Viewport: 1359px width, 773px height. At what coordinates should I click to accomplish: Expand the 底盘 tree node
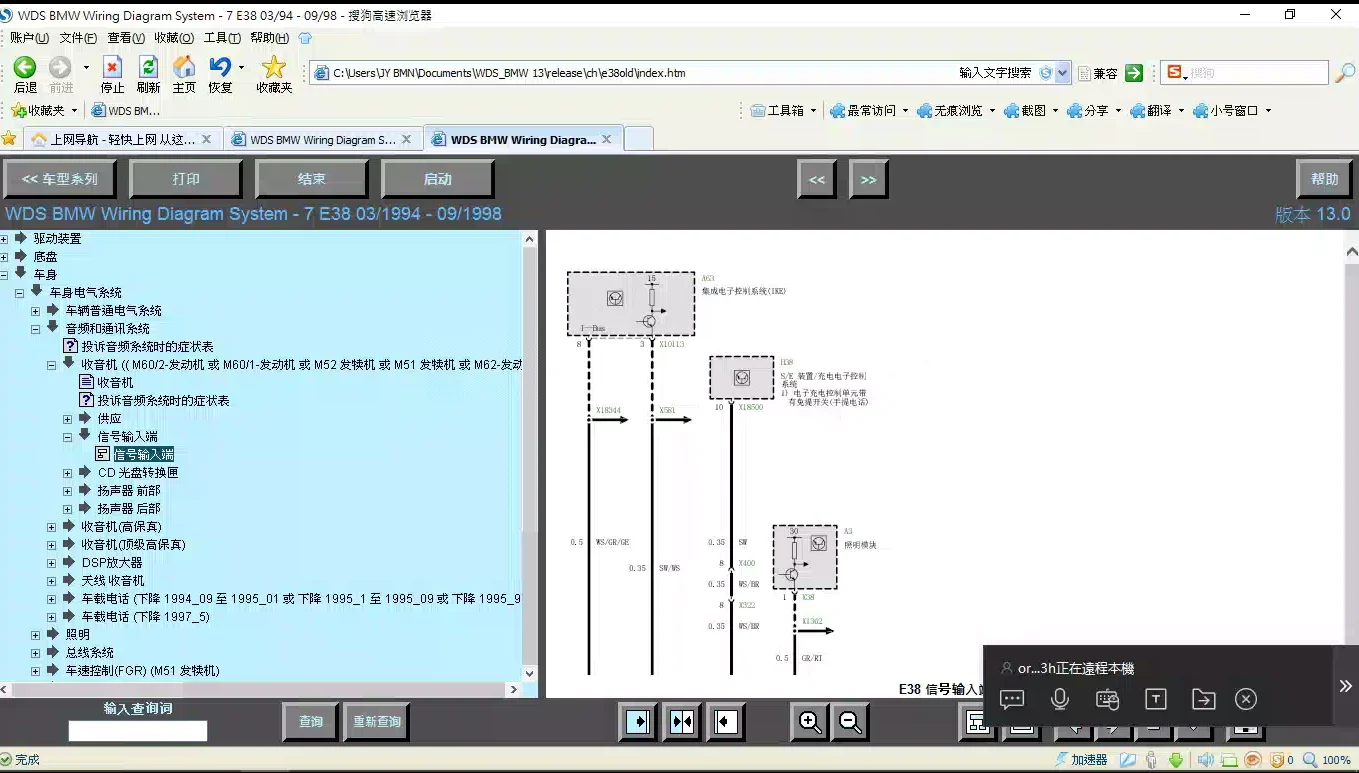tap(5, 257)
